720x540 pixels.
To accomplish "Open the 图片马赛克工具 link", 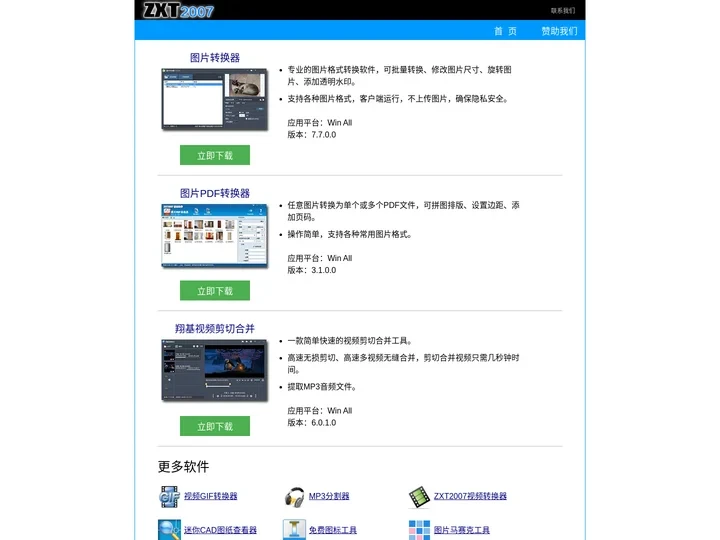I will [x=461, y=530].
